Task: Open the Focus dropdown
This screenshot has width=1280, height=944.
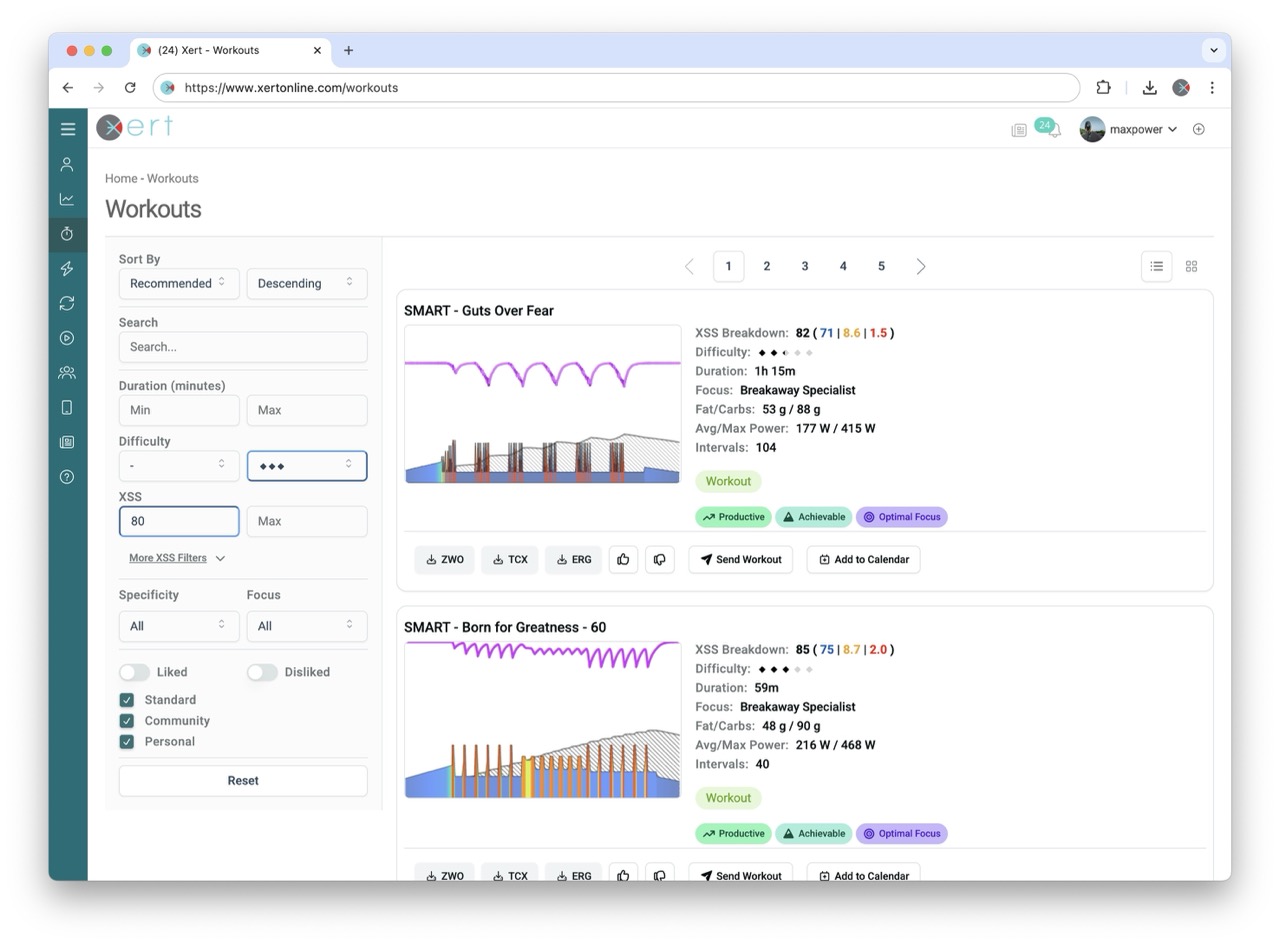Action: (x=306, y=626)
